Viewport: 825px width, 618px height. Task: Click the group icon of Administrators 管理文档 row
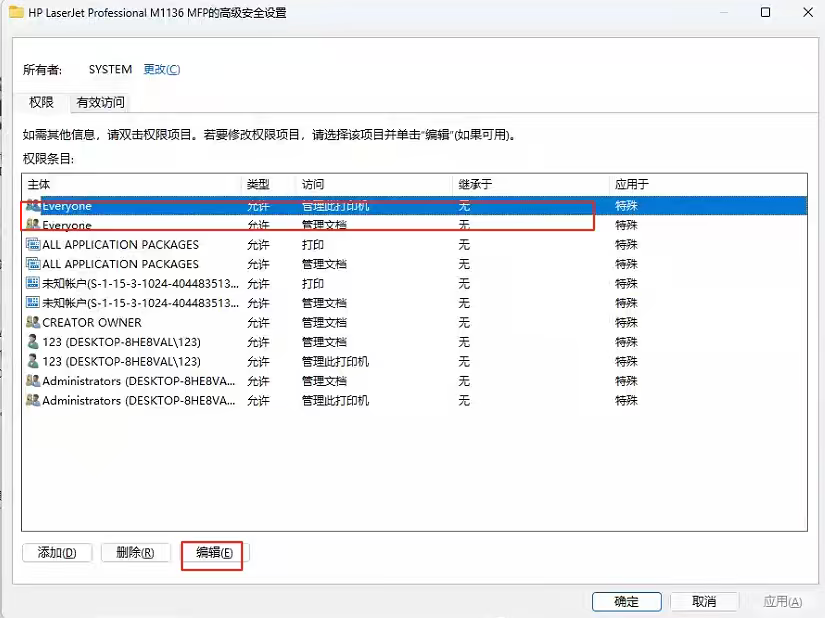tap(33, 380)
